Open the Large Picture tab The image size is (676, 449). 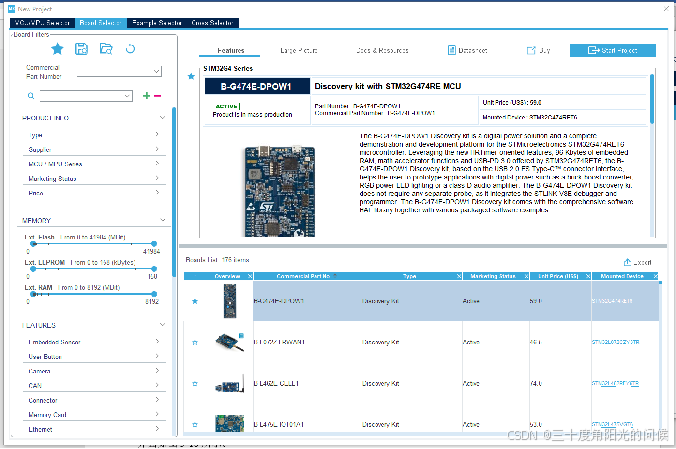(x=299, y=50)
